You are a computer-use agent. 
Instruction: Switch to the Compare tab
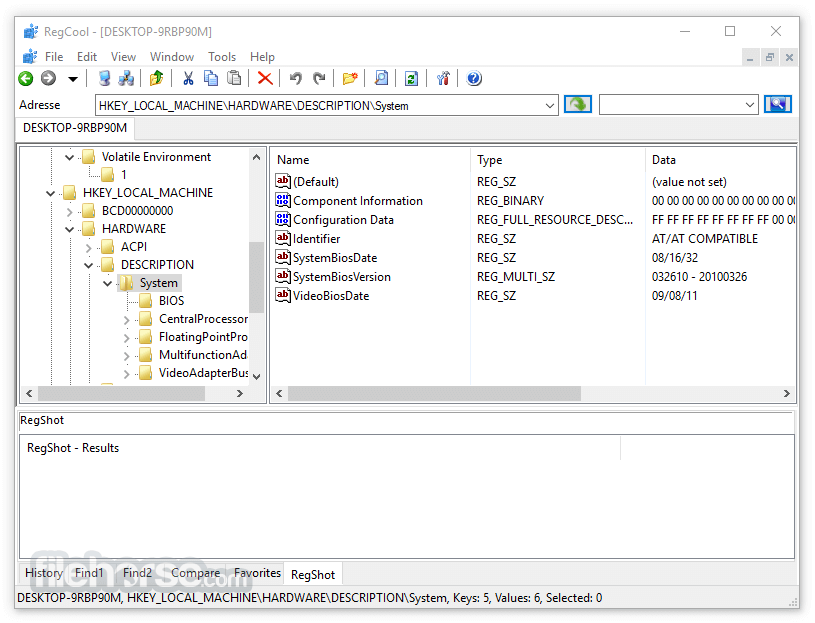point(195,573)
